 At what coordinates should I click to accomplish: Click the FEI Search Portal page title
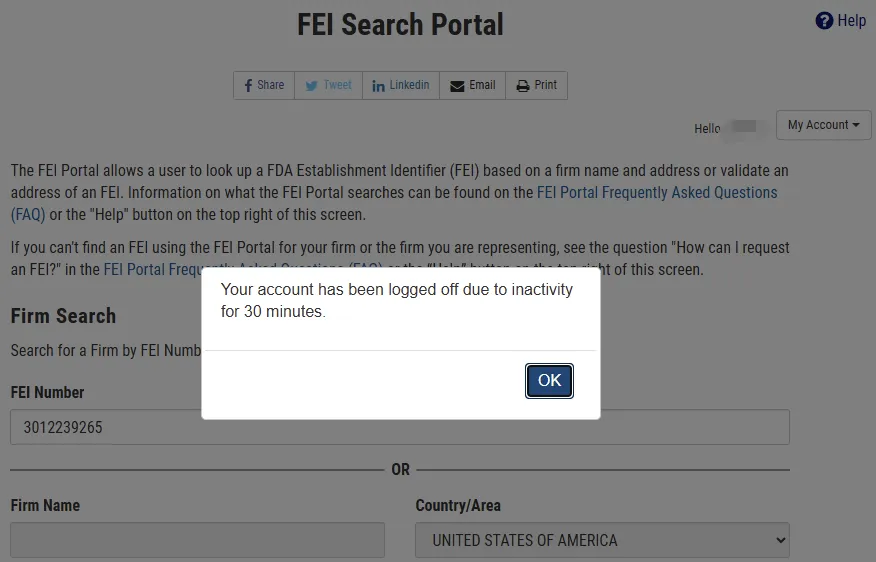click(400, 24)
